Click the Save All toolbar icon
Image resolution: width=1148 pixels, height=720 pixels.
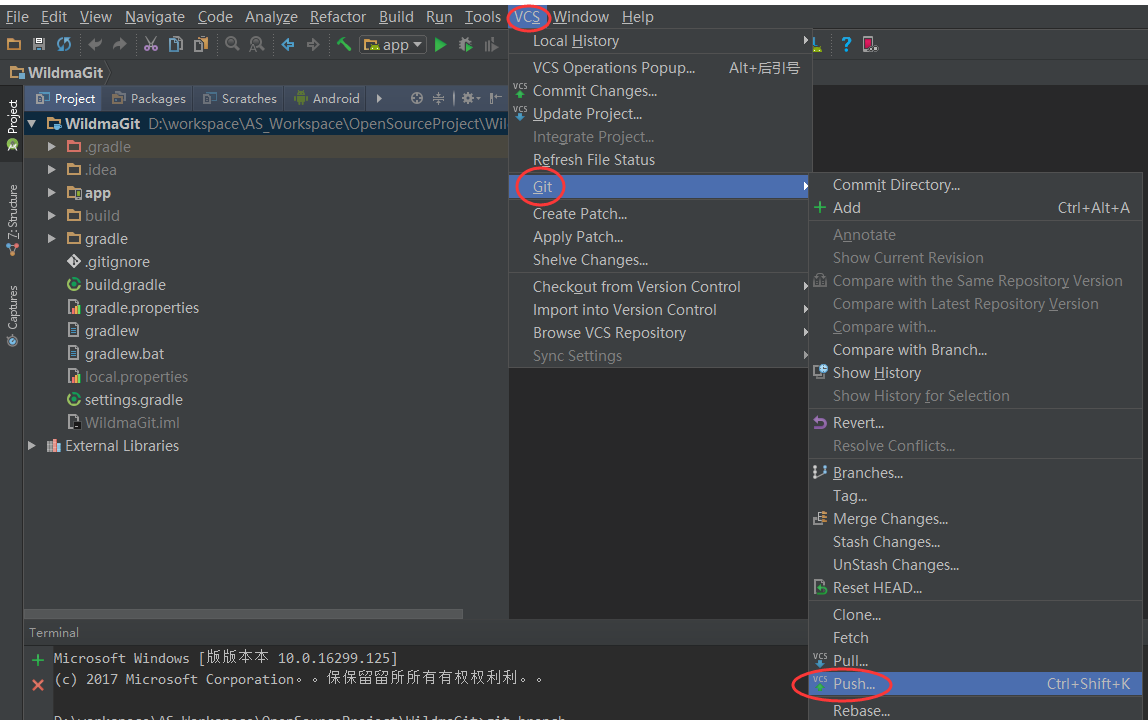(39, 45)
